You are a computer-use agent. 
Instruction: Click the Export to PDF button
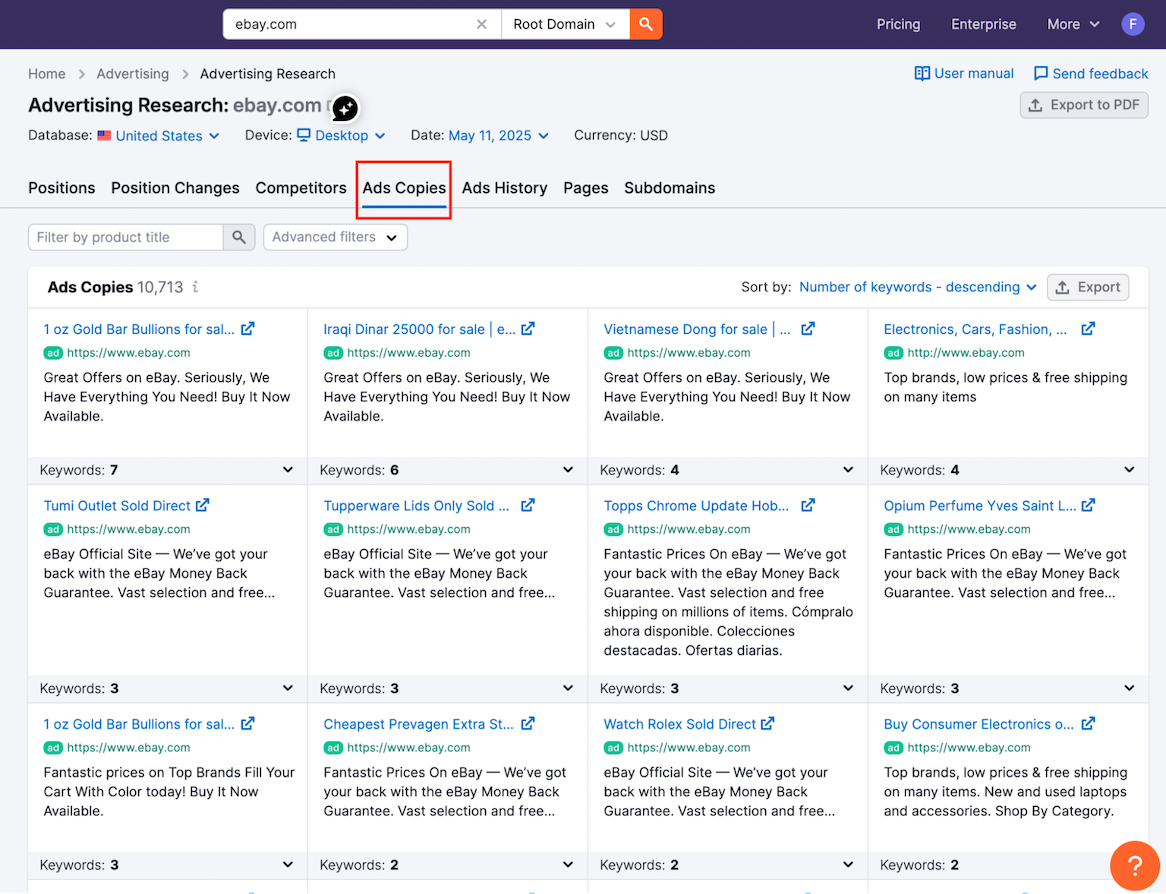[1084, 105]
